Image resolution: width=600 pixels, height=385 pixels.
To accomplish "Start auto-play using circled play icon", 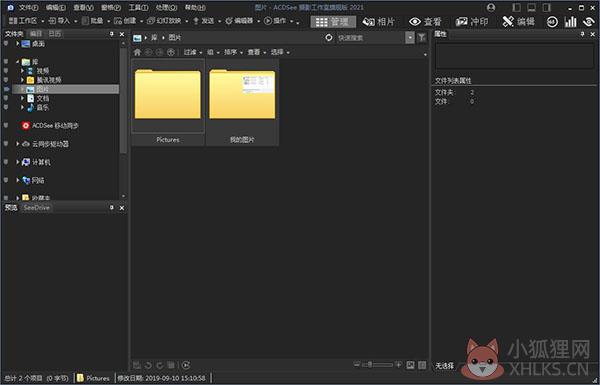I will (x=186, y=365).
